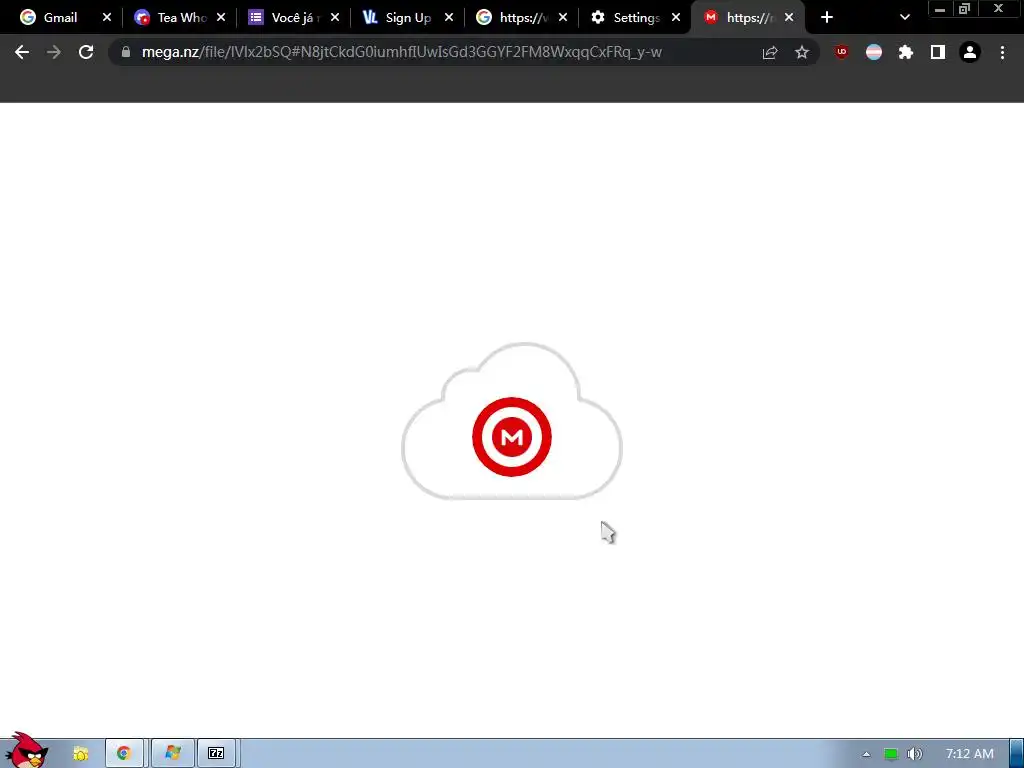Close the active MEGA tab
Screen dimensions: 1024x768
789,18
